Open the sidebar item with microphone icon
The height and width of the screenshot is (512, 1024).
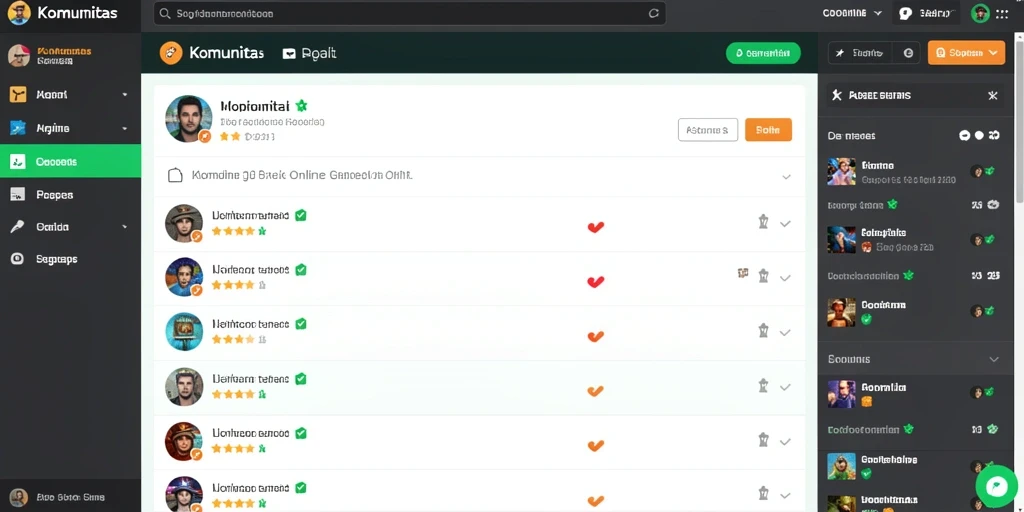pyautogui.click(x=70, y=227)
